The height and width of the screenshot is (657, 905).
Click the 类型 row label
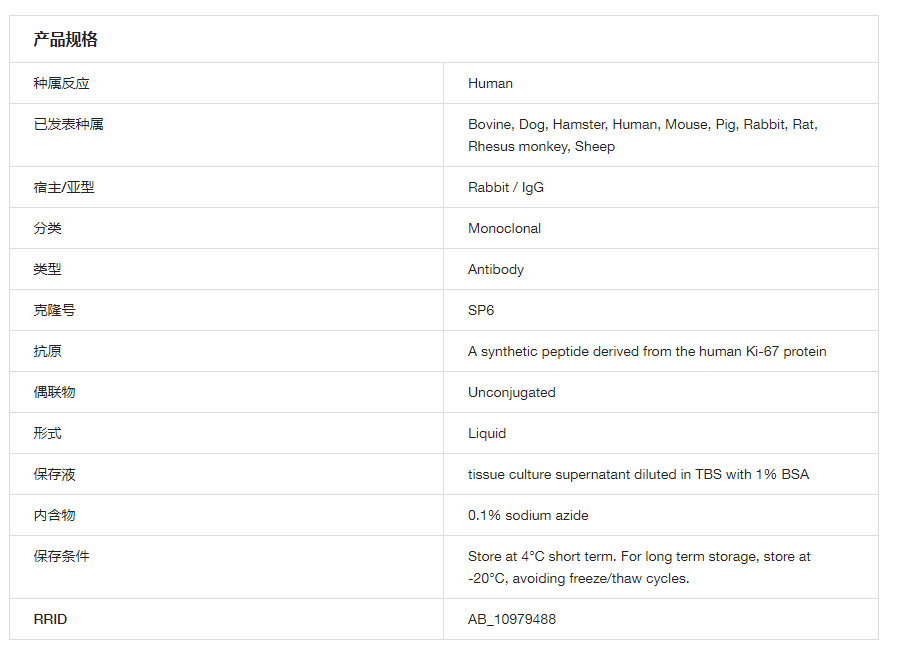pos(47,269)
